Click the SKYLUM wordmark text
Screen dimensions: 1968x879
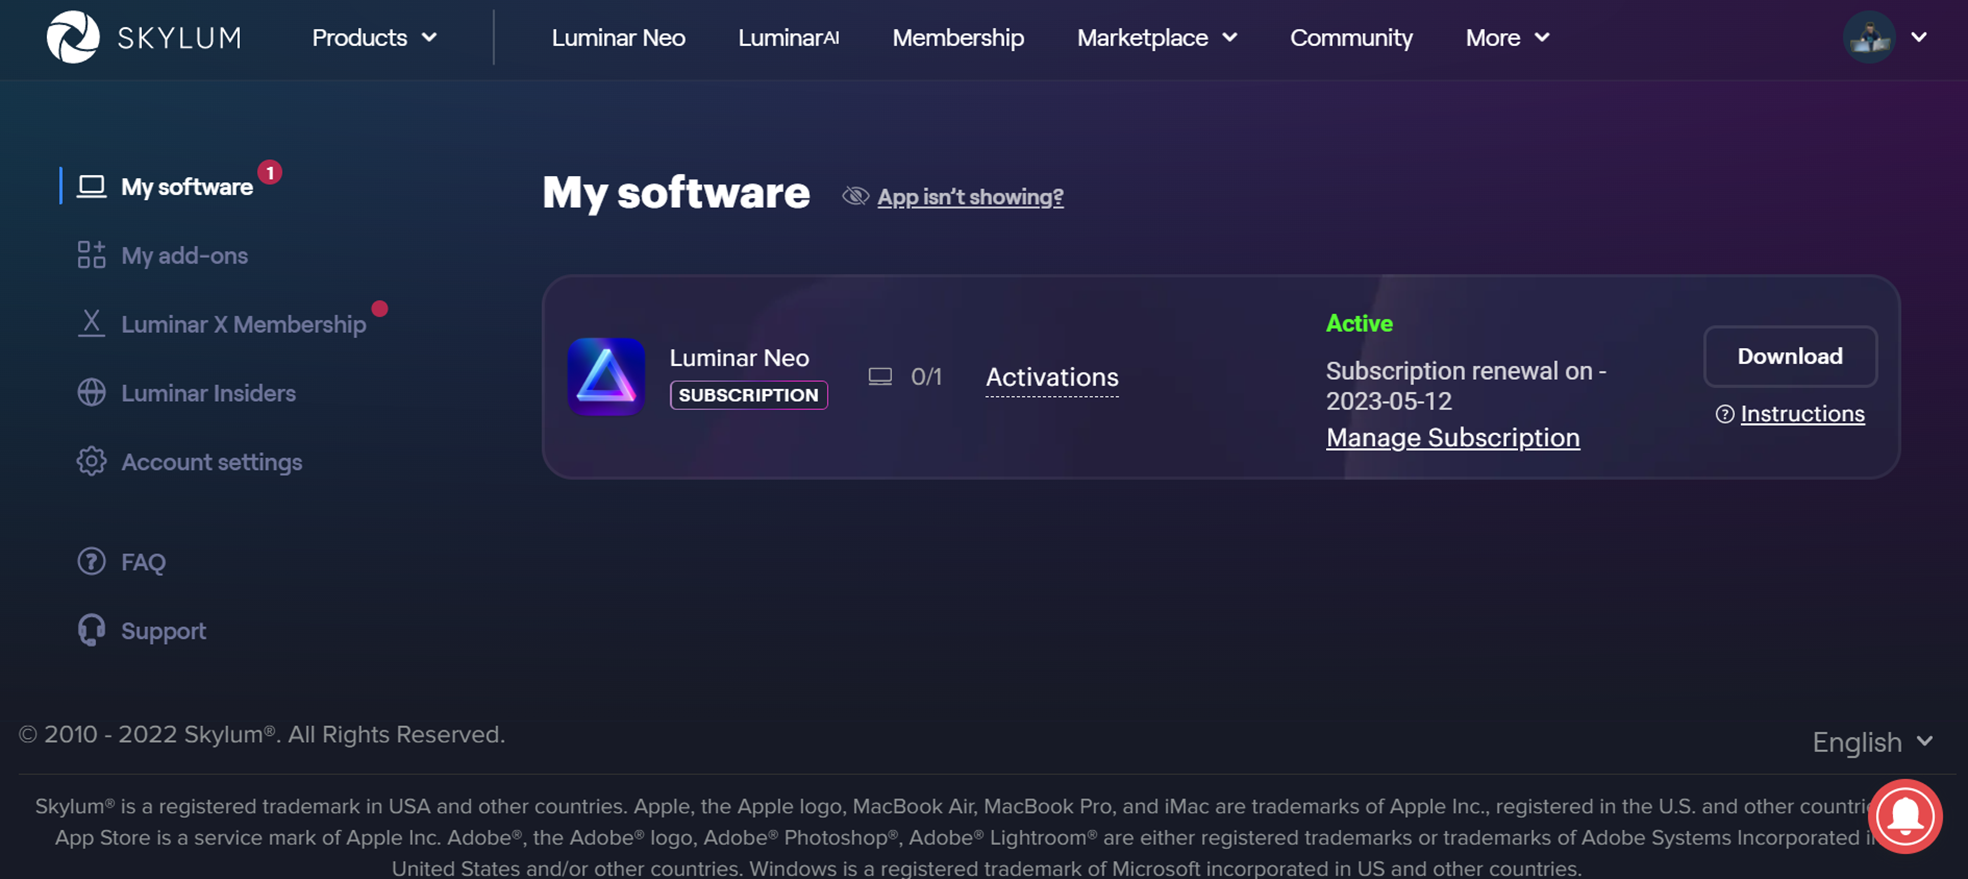180,38
